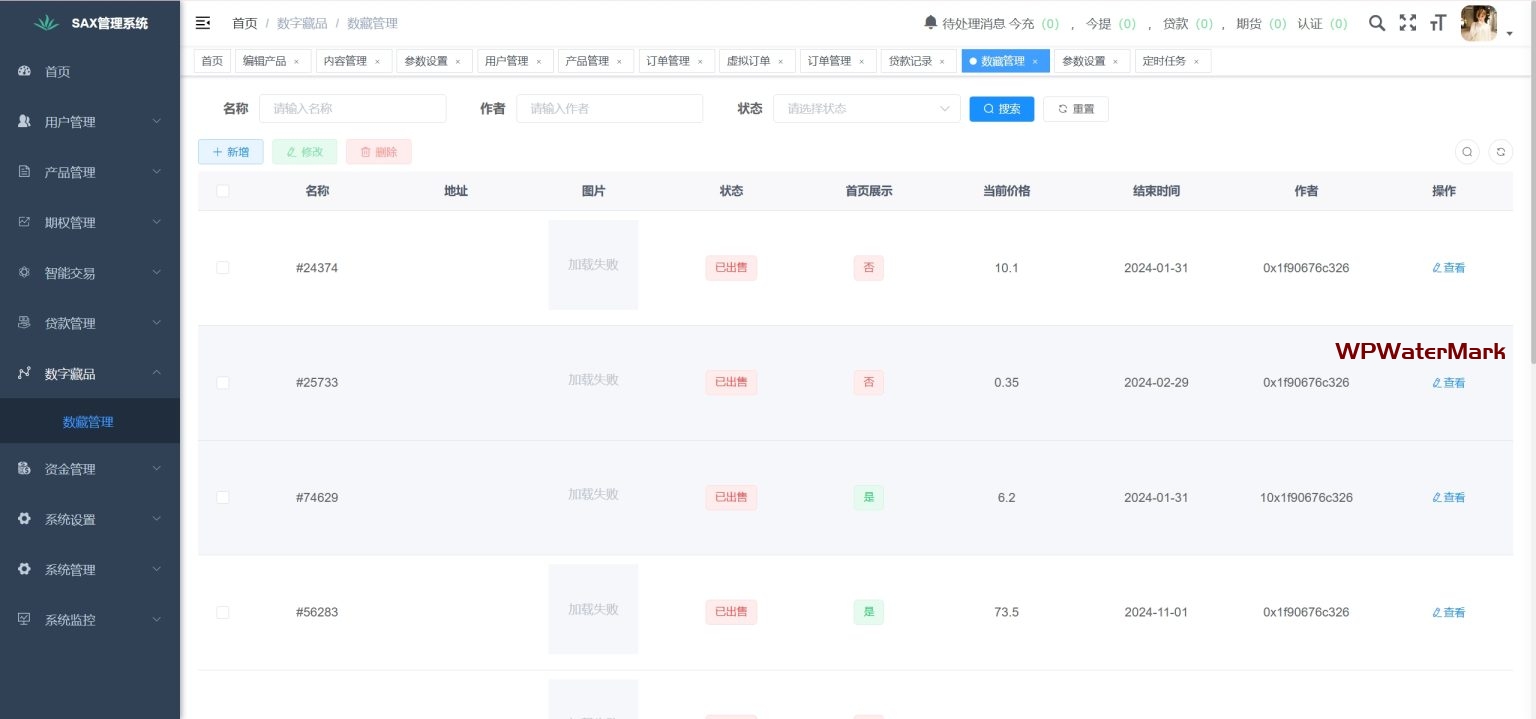Expand 资金管理 menu chevron
1536x719 pixels.
click(x=156, y=468)
